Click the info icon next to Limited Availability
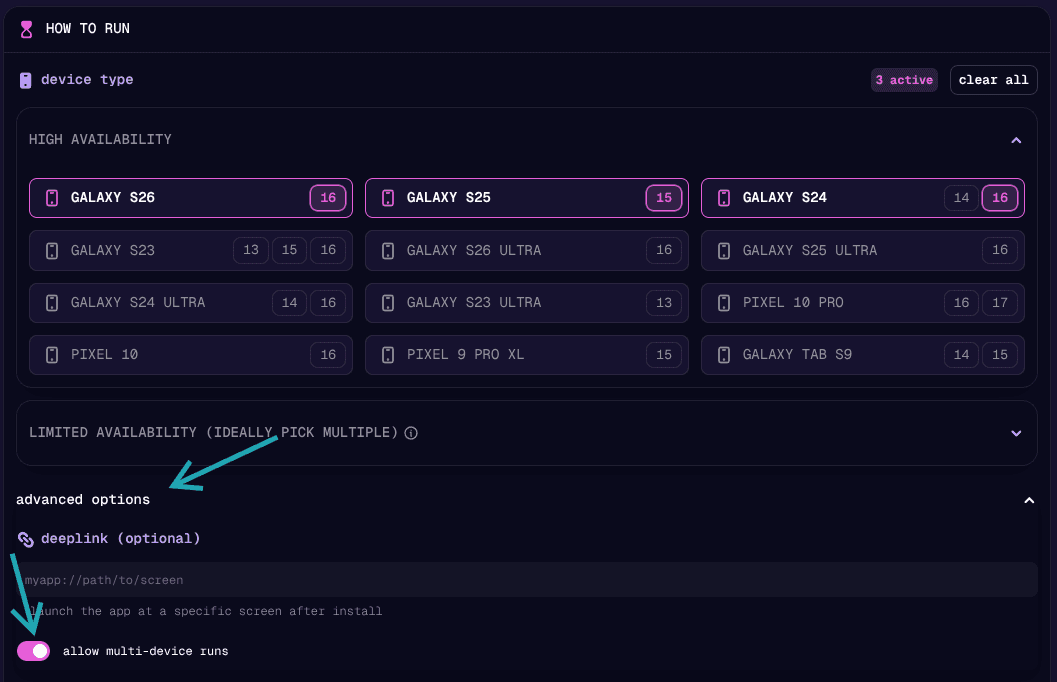The width and height of the screenshot is (1057, 682). click(x=411, y=433)
